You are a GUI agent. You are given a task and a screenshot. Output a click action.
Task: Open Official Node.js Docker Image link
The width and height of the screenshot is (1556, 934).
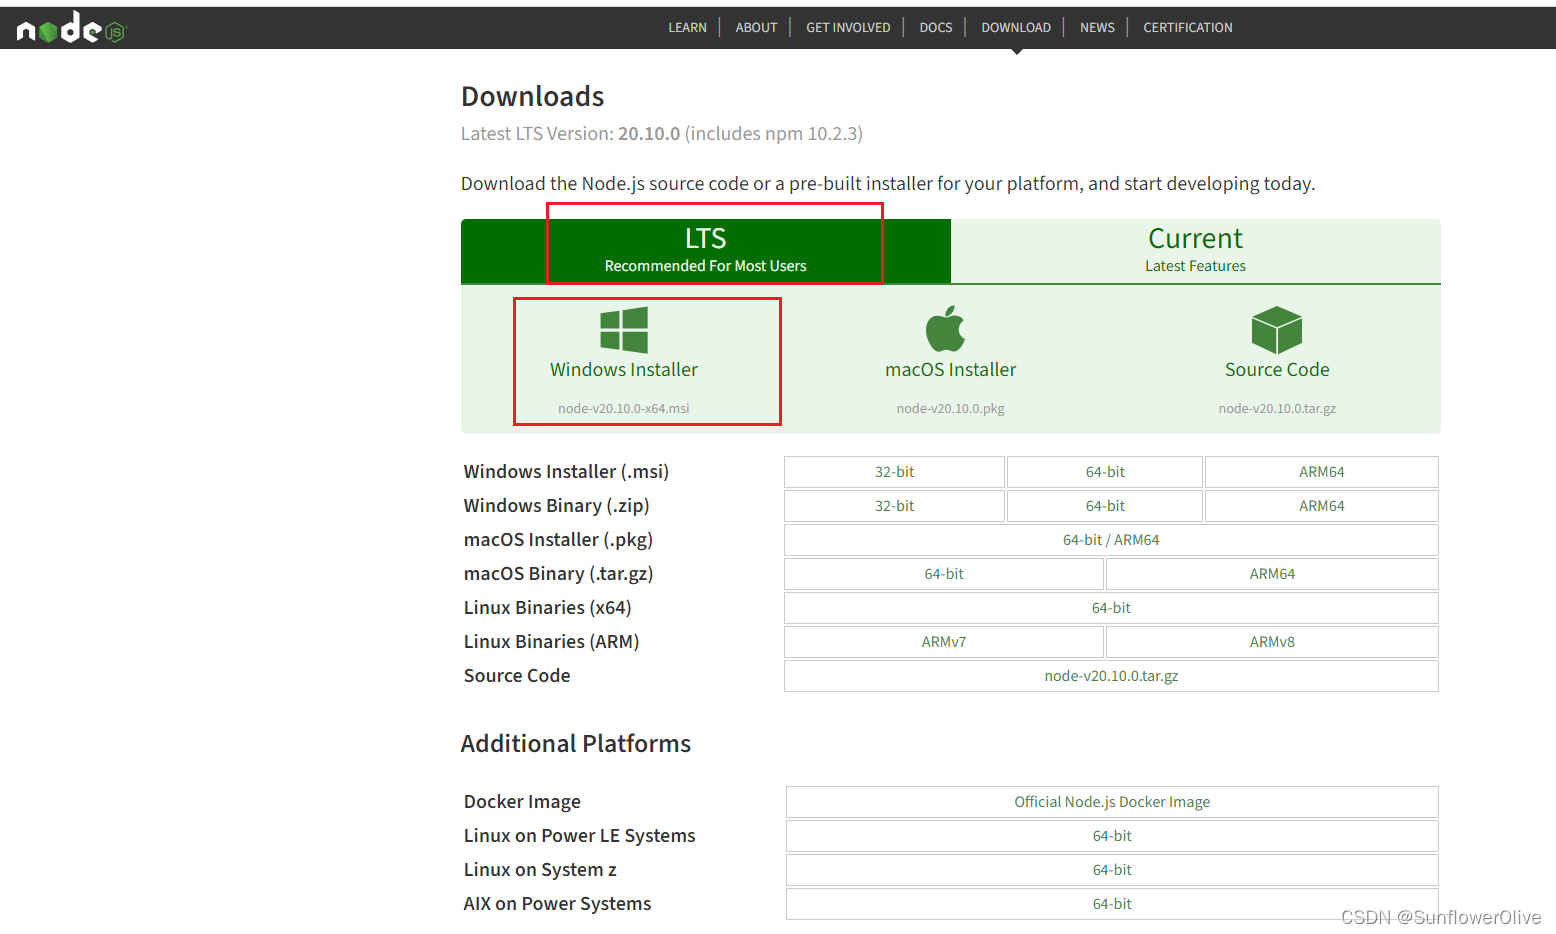1112,802
